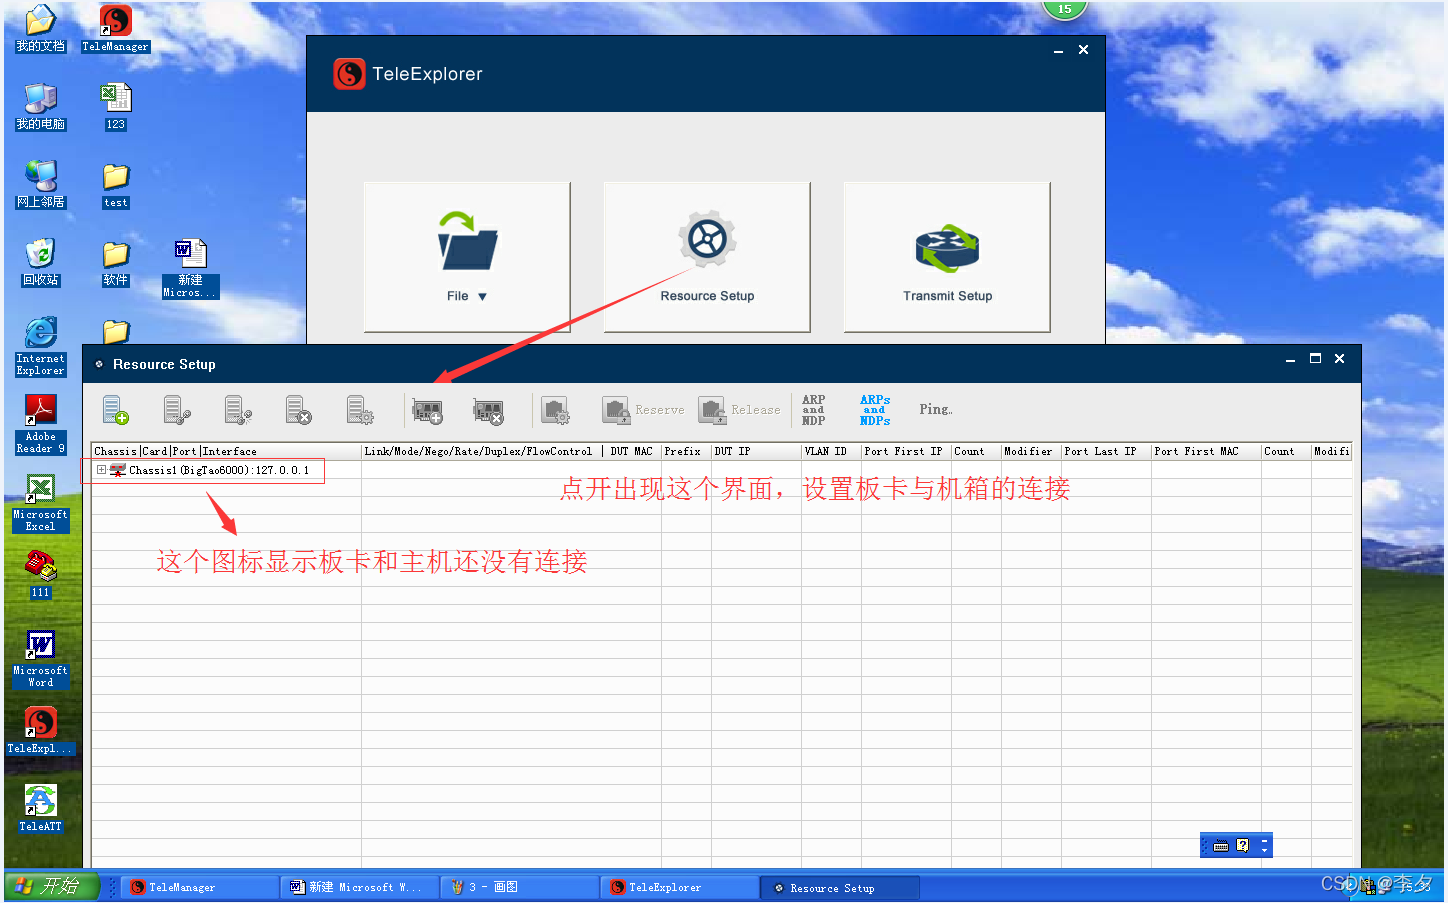Click the language bar keyboard icon
1448x903 pixels.
click(1221, 846)
